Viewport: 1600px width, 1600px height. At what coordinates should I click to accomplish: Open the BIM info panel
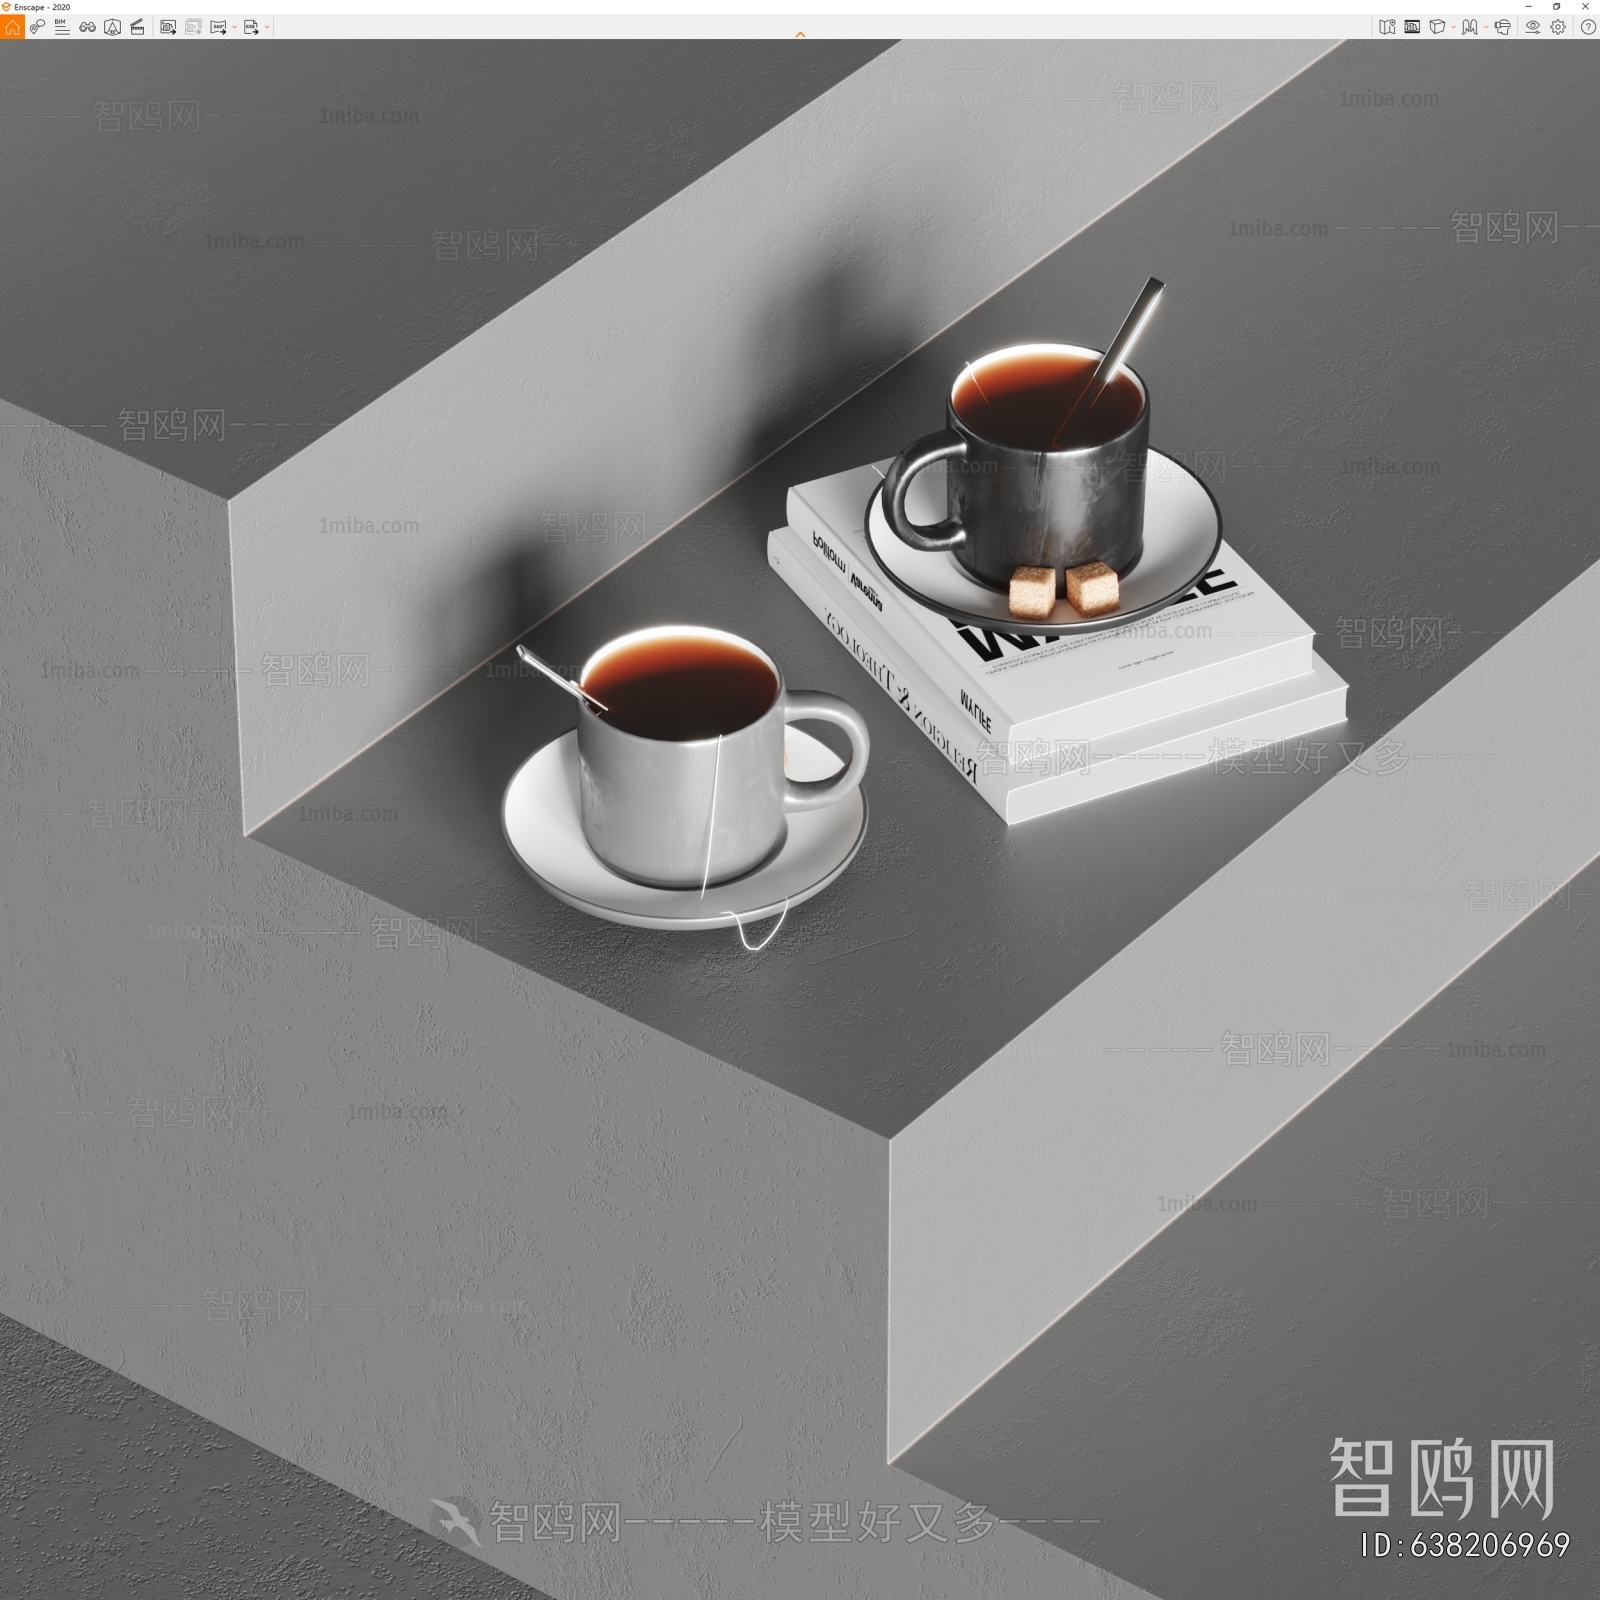click(62, 27)
